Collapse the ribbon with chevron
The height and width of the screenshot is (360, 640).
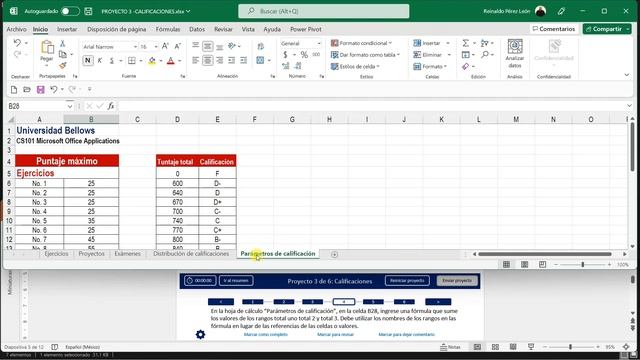click(x=627, y=75)
